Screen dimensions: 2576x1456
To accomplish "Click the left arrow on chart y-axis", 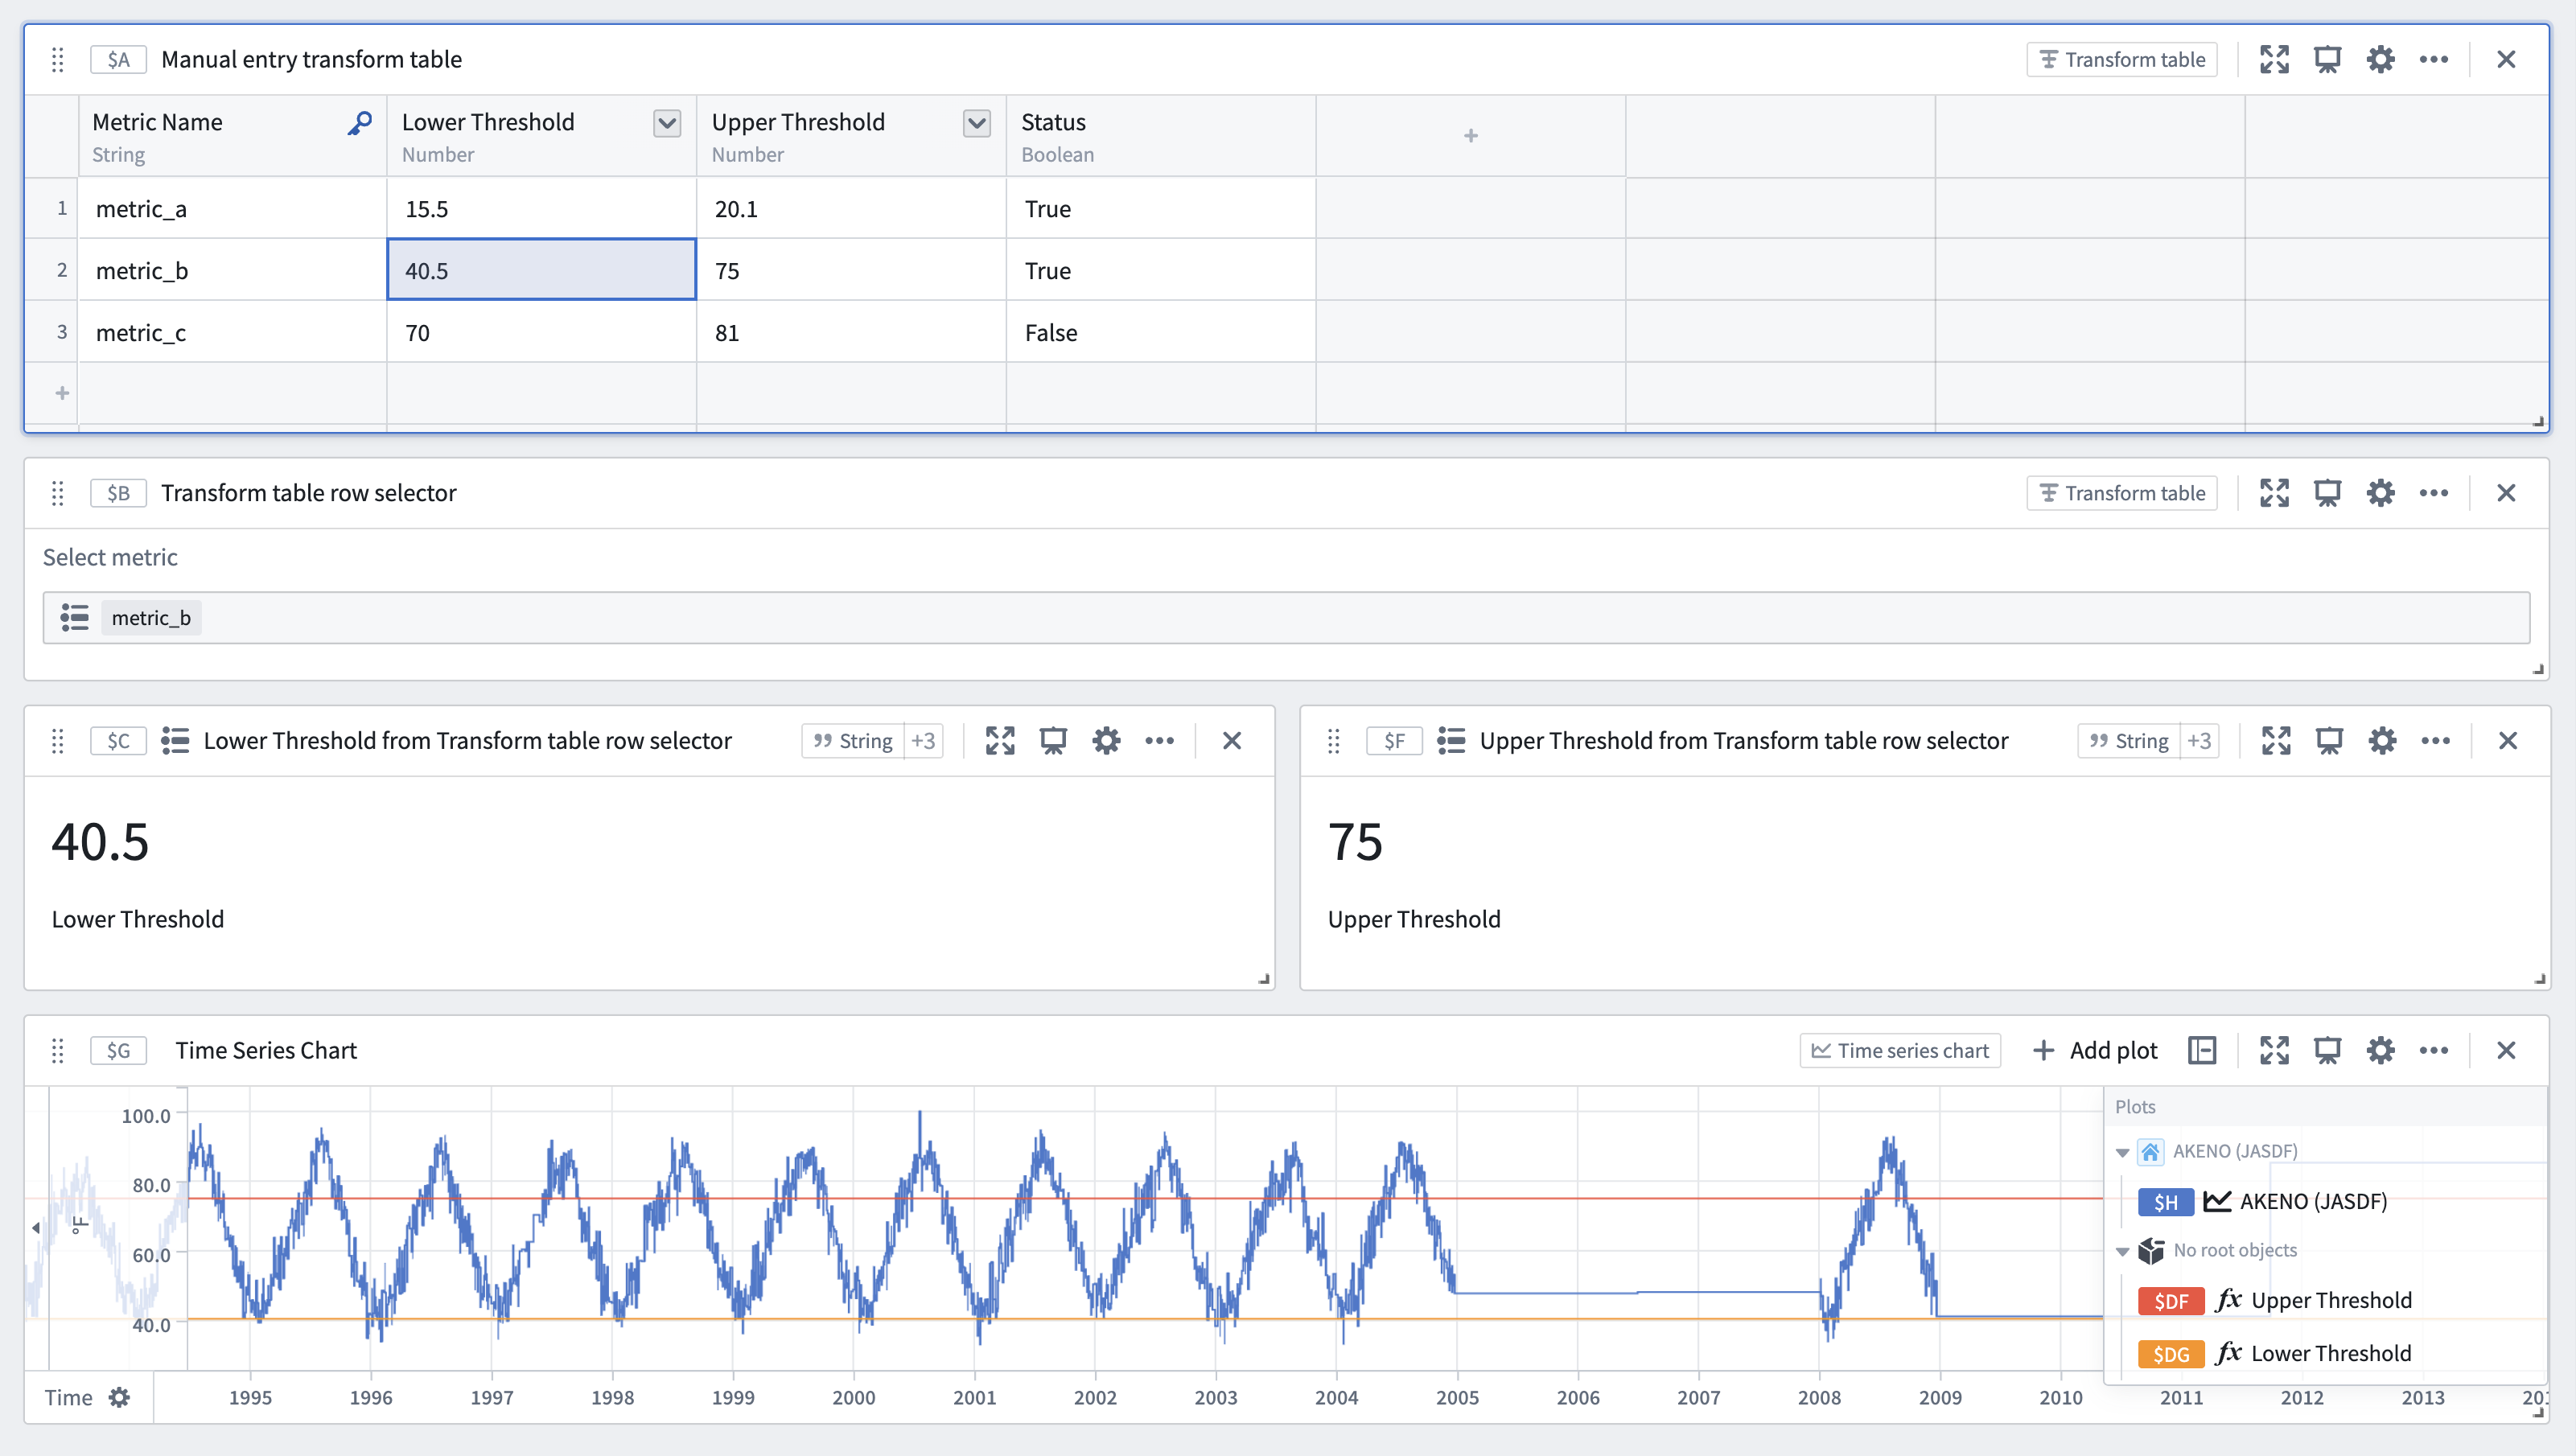I will click(36, 1227).
